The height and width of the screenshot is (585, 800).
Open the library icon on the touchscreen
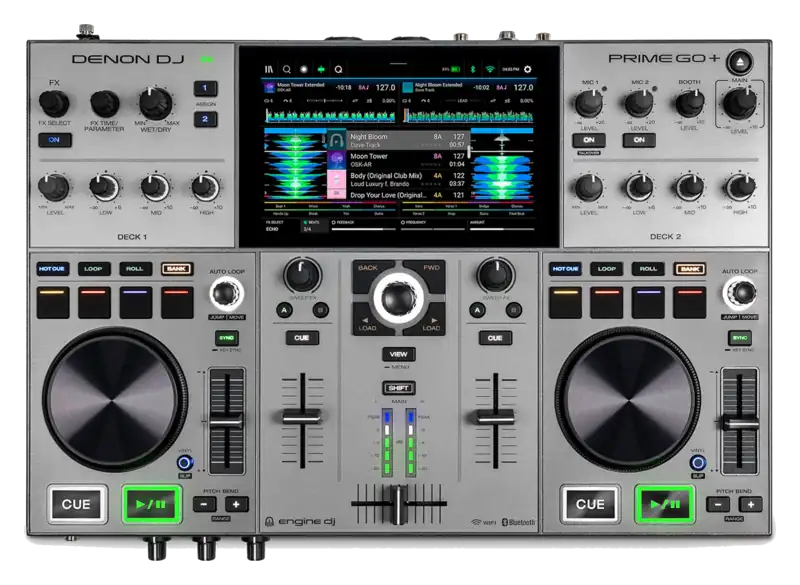(x=269, y=69)
